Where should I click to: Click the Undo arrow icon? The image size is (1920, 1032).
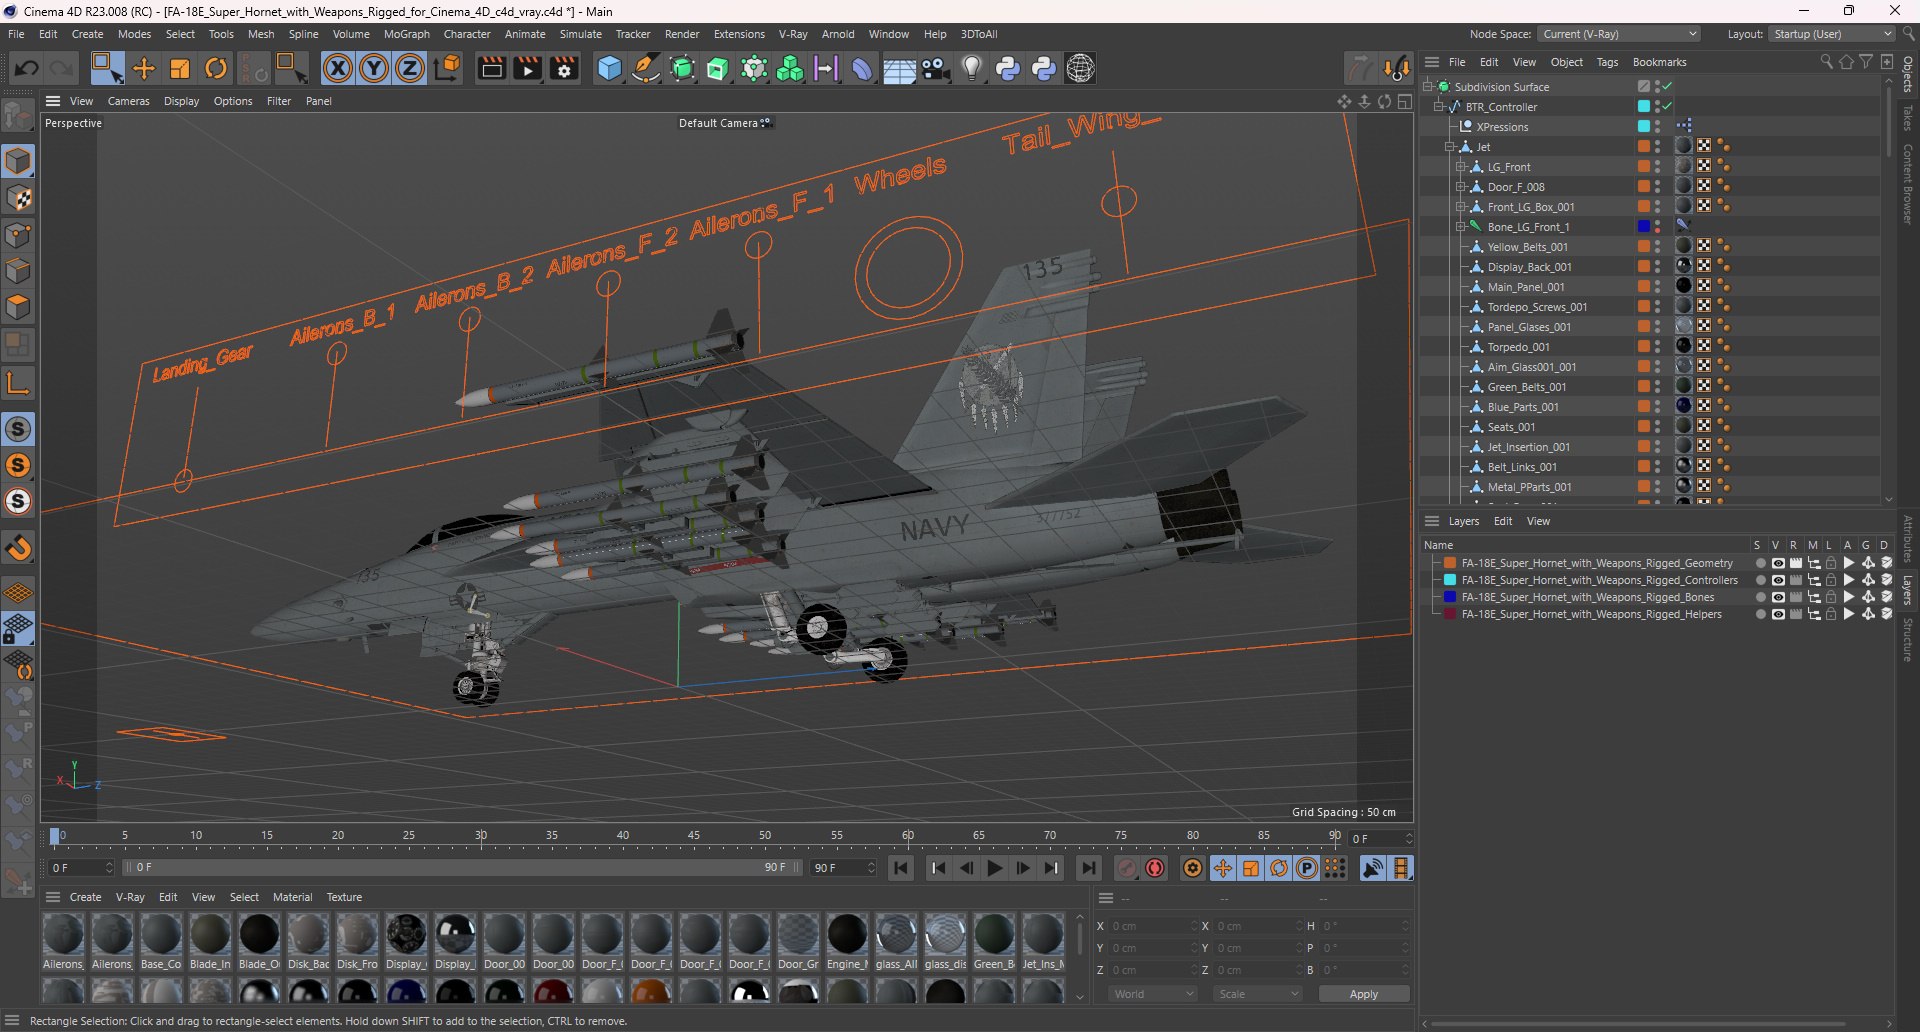pos(27,68)
